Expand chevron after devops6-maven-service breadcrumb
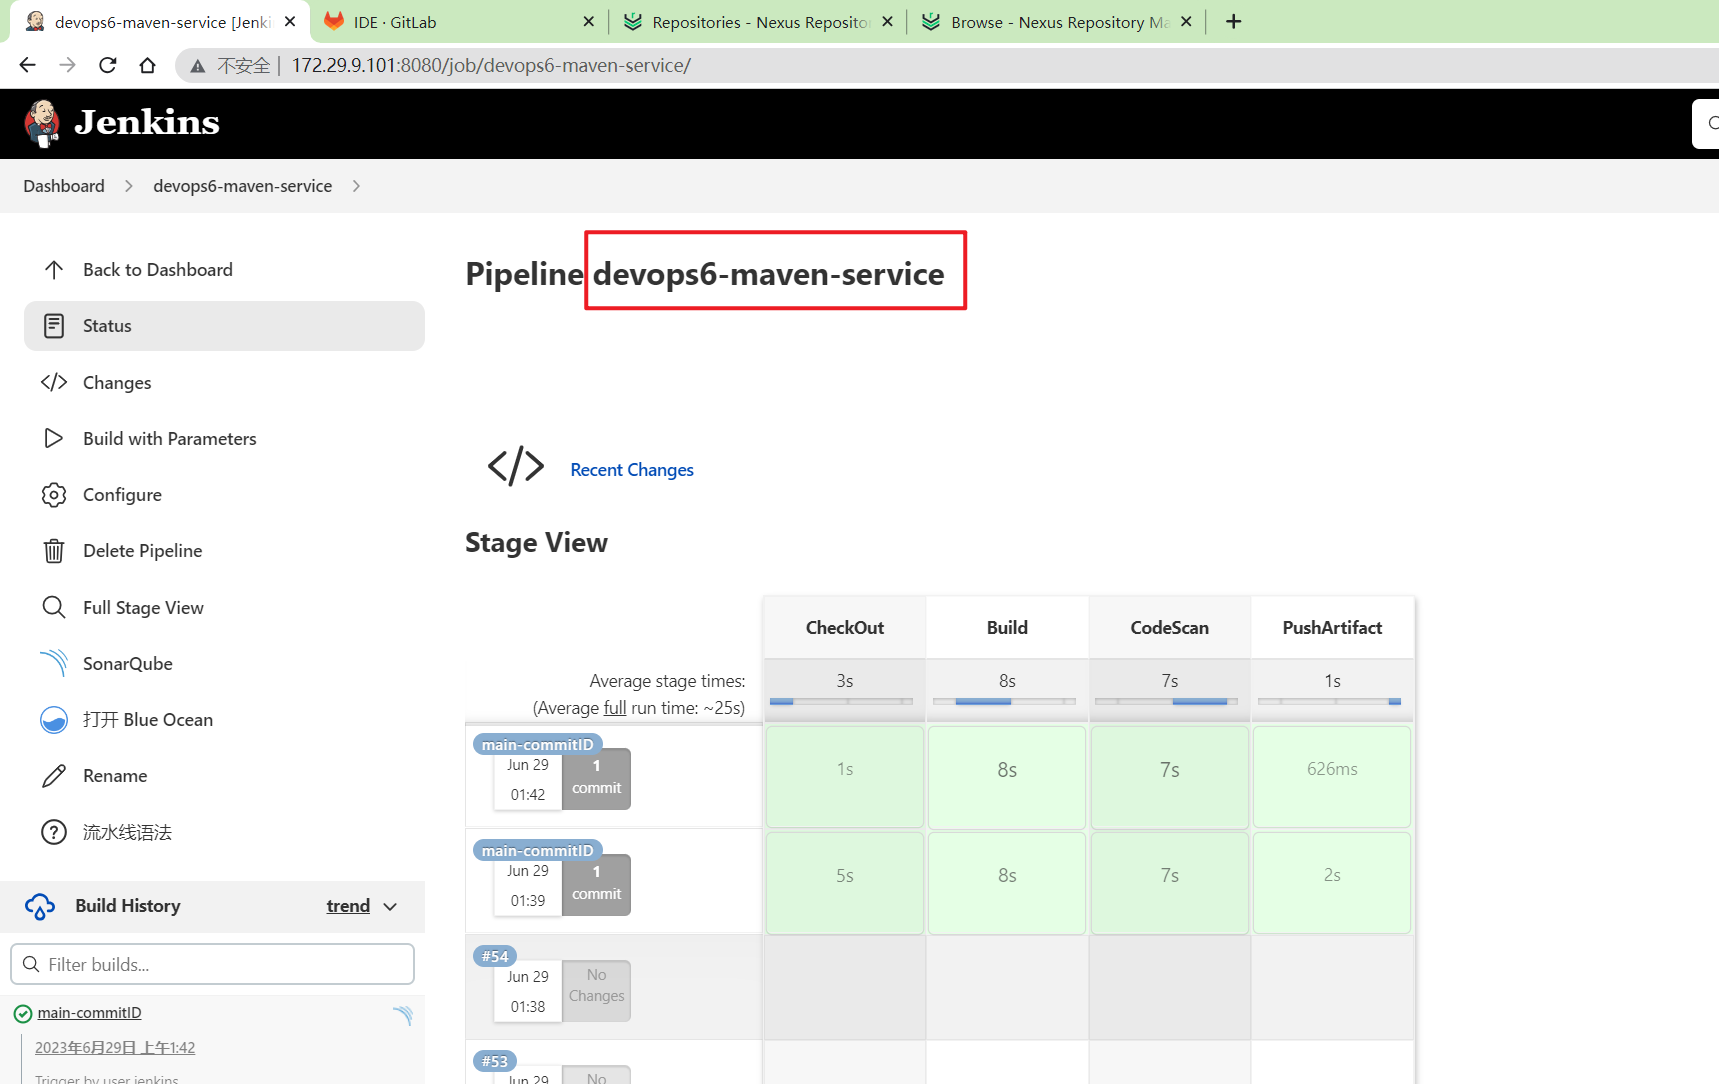The image size is (1719, 1084). point(356,186)
